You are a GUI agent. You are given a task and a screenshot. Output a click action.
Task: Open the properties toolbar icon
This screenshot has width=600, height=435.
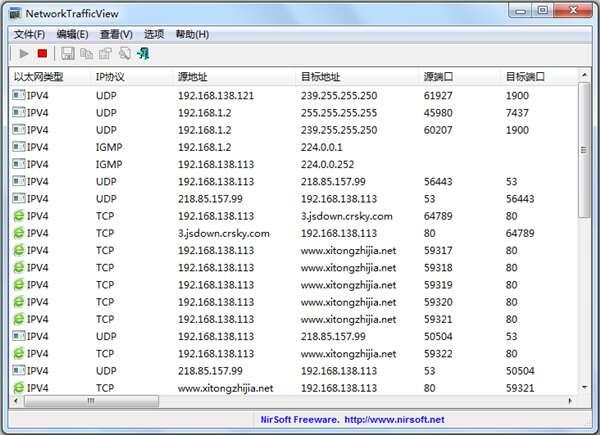click(105, 53)
